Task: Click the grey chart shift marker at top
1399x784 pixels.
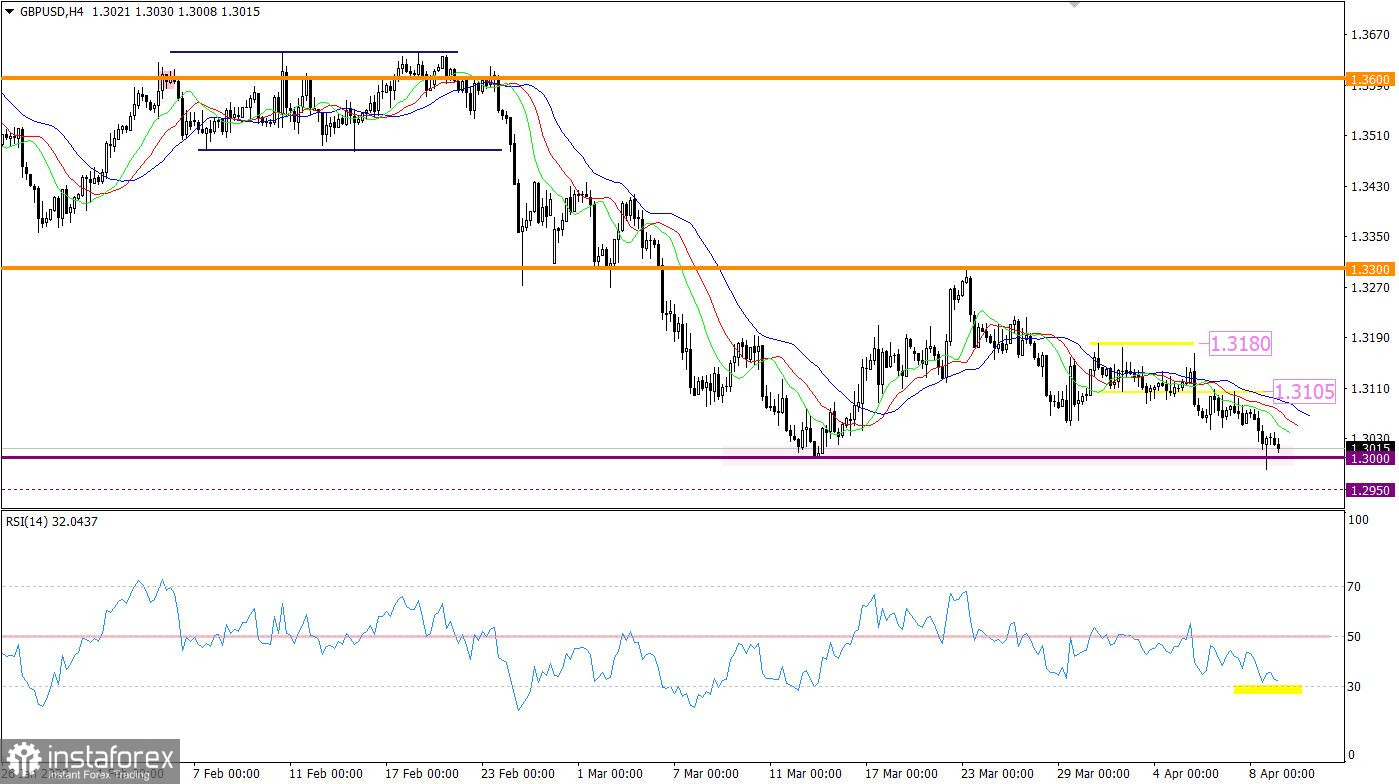Action: click(1075, 5)
